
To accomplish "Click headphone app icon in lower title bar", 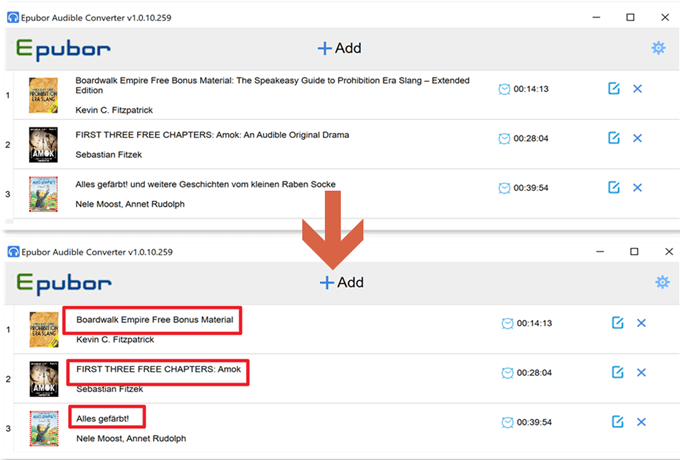I will click(x=13, y=251).
